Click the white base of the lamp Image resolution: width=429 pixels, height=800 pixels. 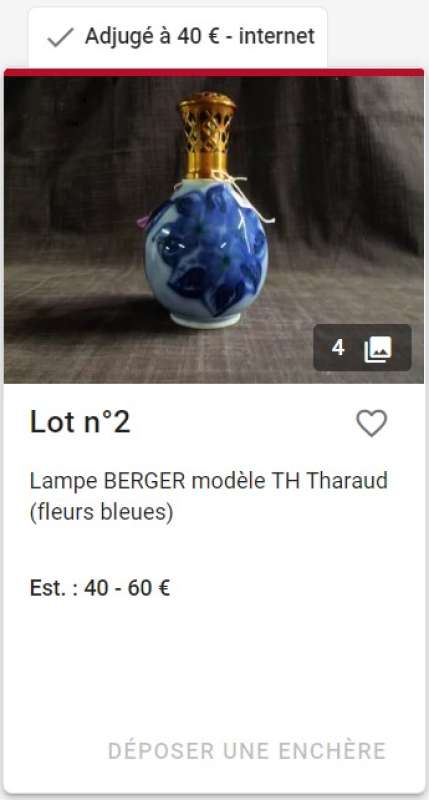(x=205, y=321)
